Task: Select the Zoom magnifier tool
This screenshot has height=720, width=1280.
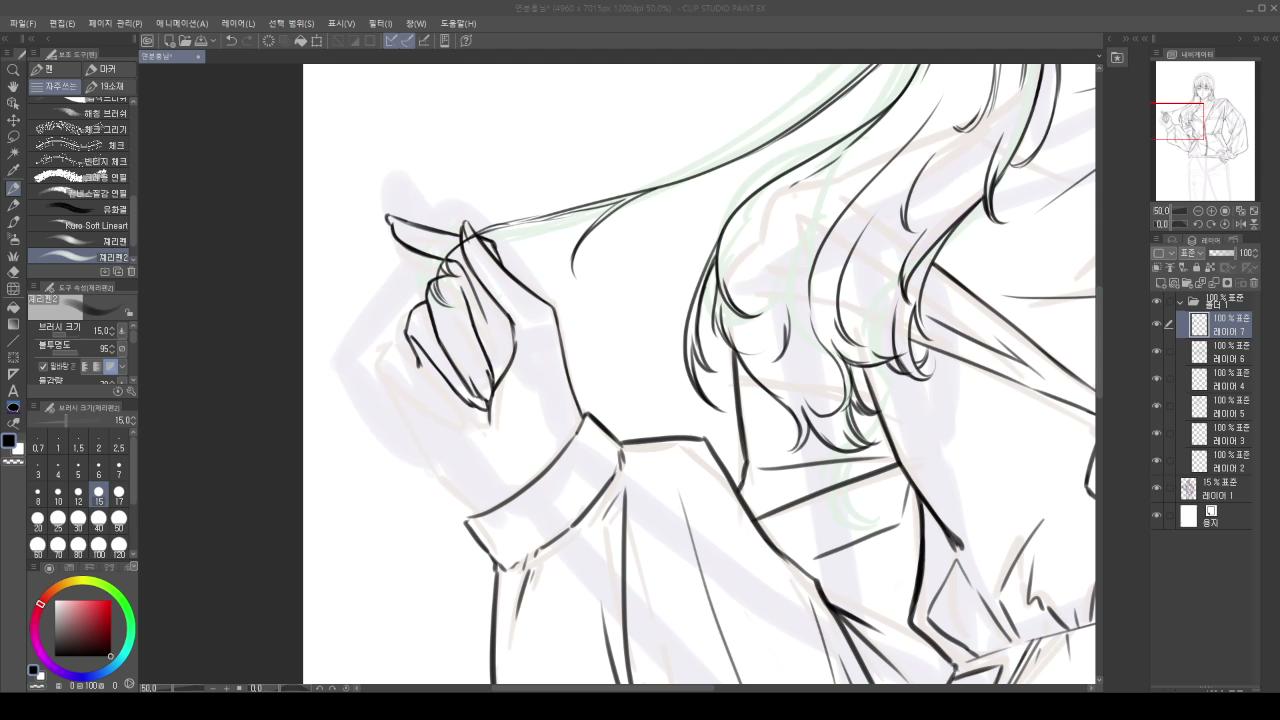Action: pos(13,70)
